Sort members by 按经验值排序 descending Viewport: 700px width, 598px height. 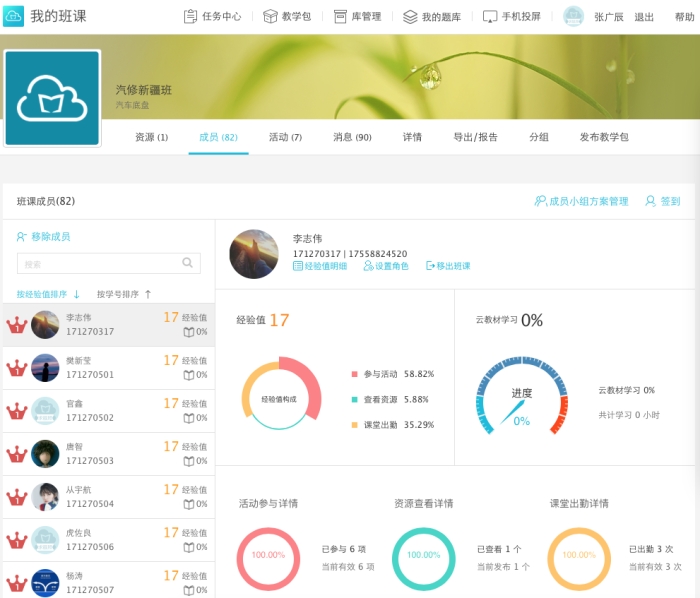[48, 295]
